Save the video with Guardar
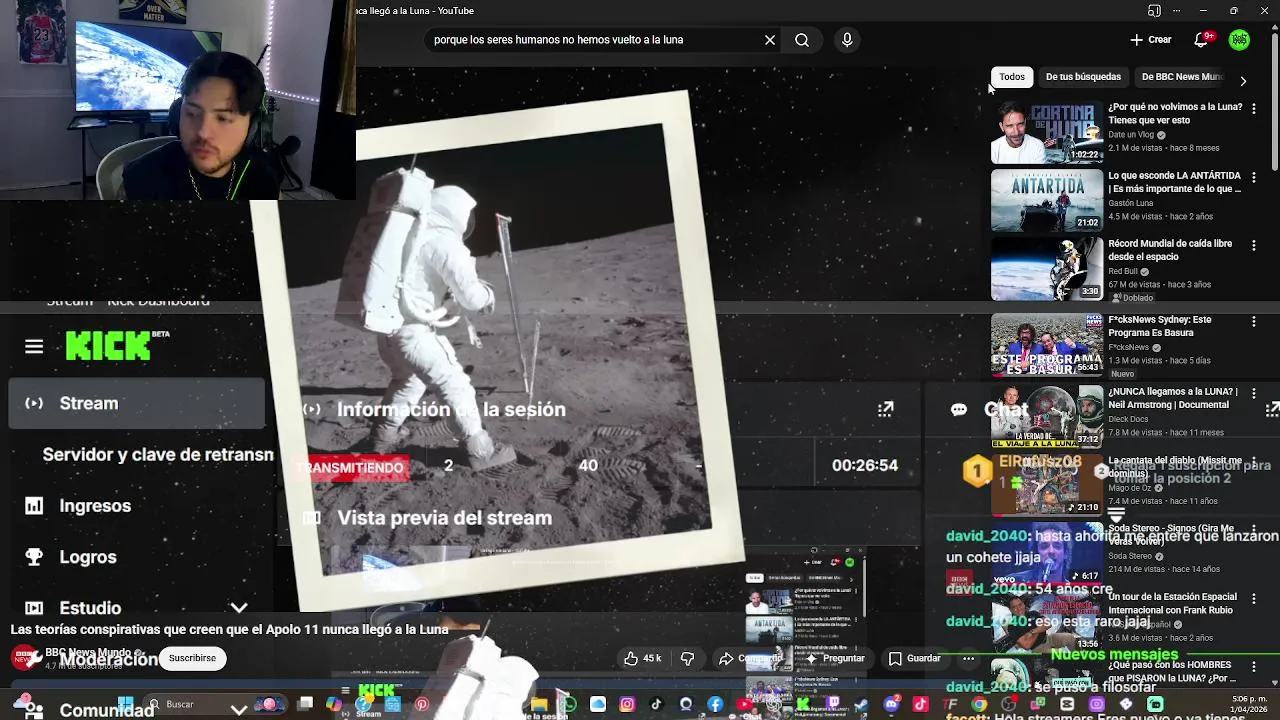 pyautogui.click(x=915, y=658)
